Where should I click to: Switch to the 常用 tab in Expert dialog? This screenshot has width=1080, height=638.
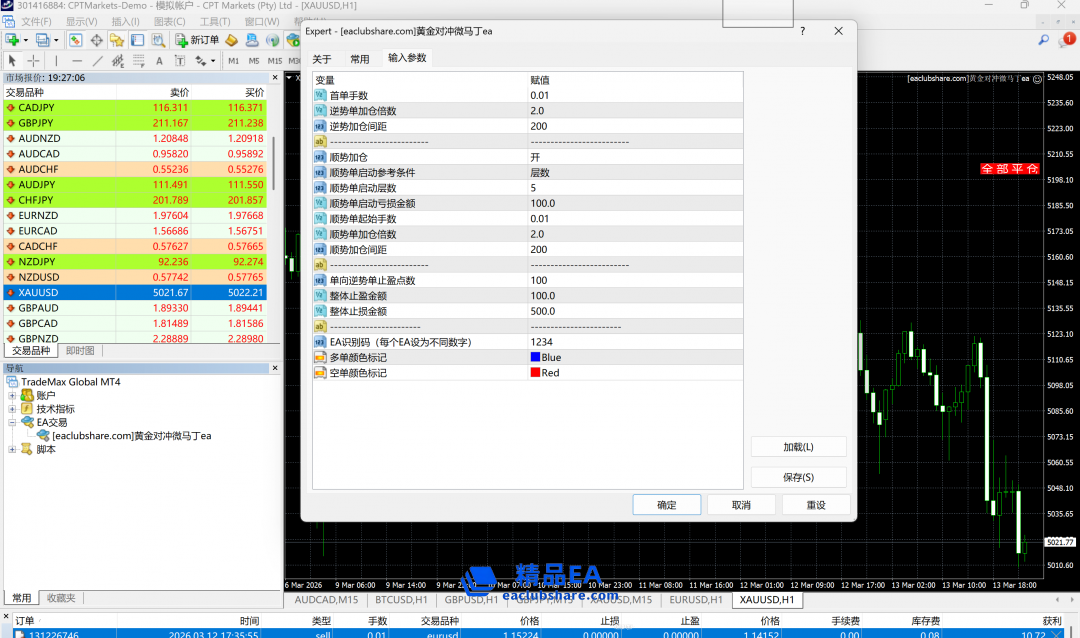tap(359, 59)
